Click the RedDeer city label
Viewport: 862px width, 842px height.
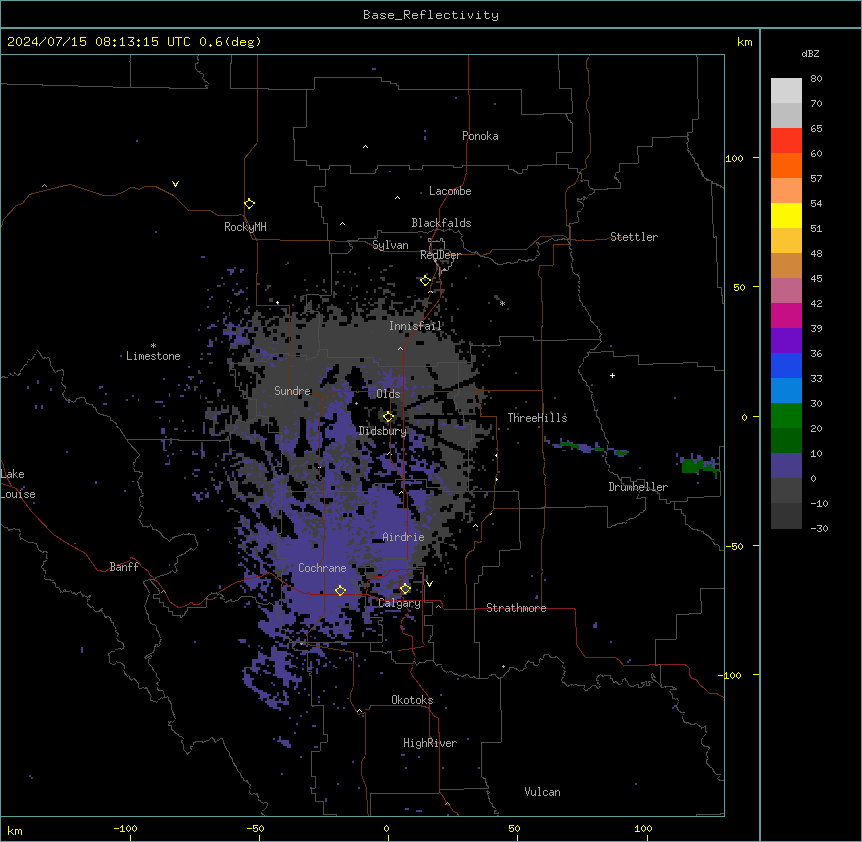tap(440, 255)
